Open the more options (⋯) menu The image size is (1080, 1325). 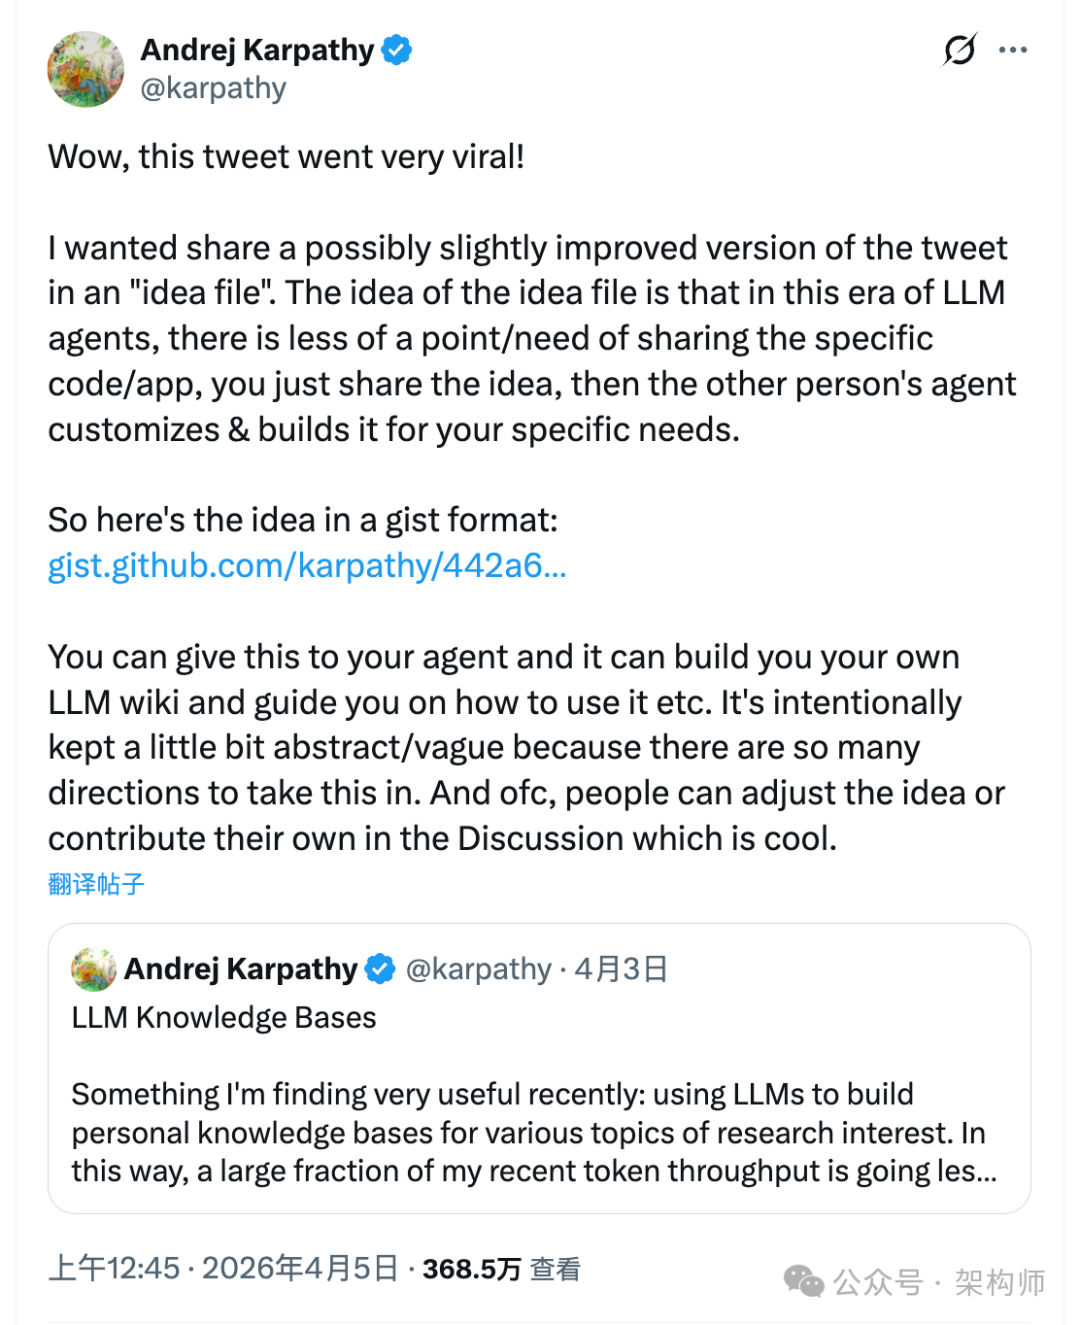[x=1014, y=48]
